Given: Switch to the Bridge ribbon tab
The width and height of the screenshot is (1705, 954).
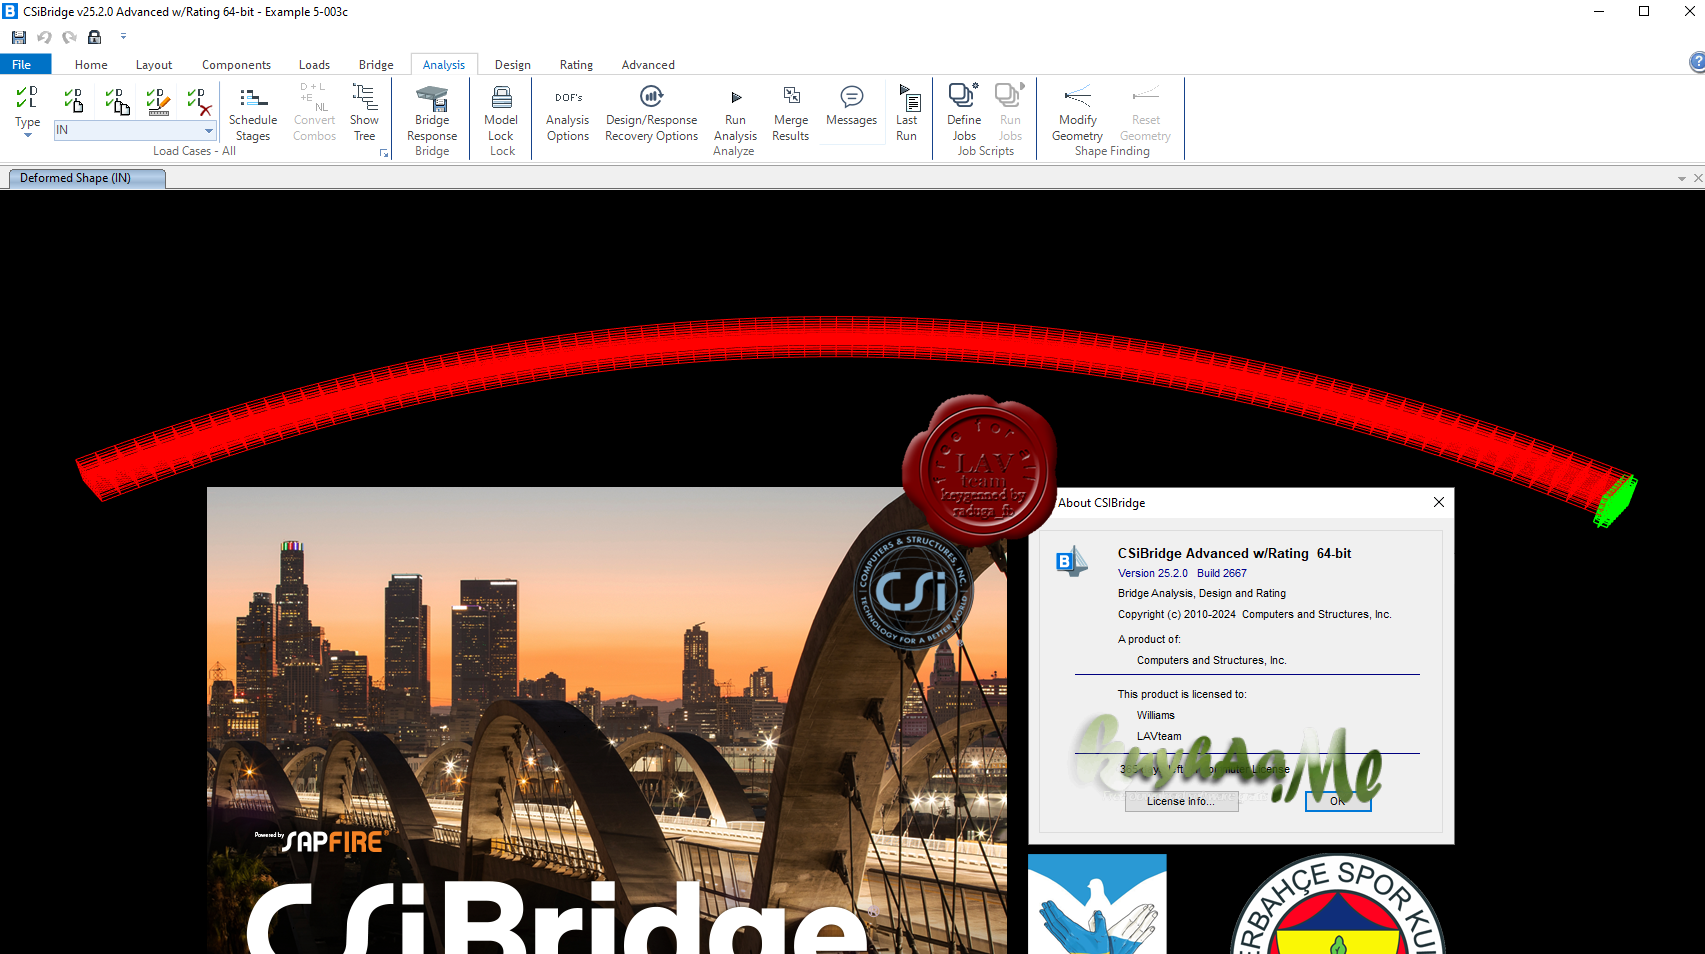Looking at the screenshot, I should [x=376, y=64].
